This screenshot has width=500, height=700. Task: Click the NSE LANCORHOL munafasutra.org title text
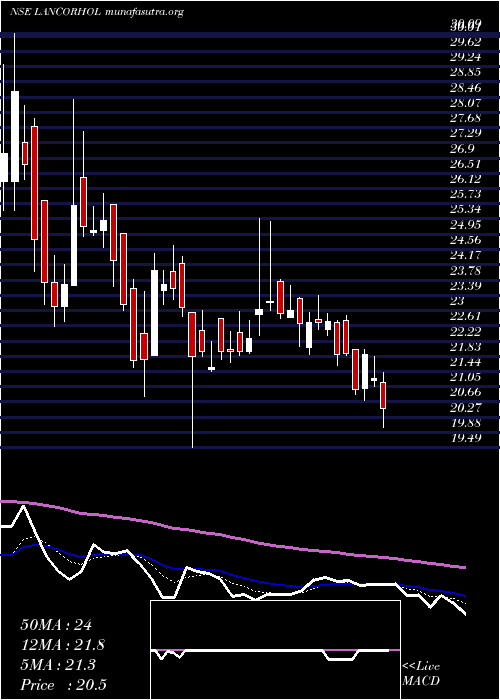pos(97,12)
